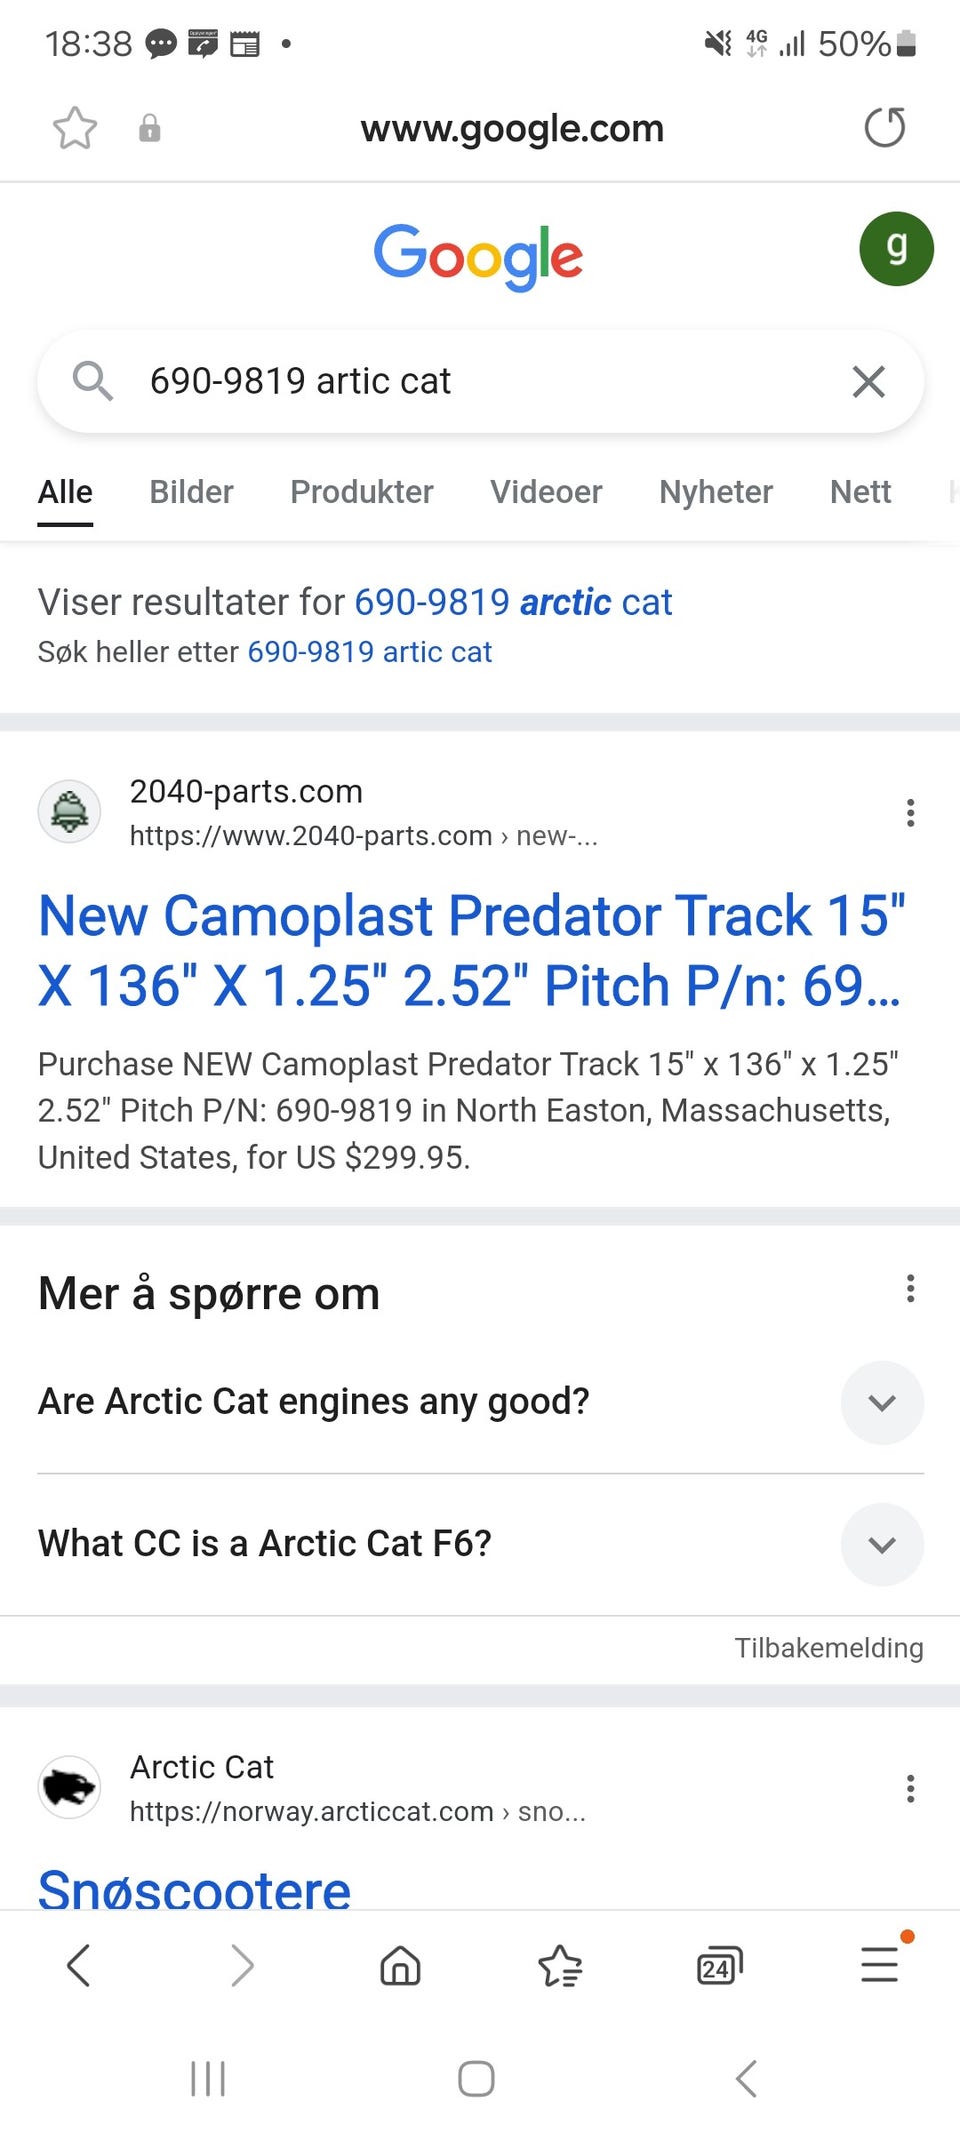This screenshot has width=960, height=2133.
Task: Reload the page with refresh icon
Action: [x=884, y=128]
